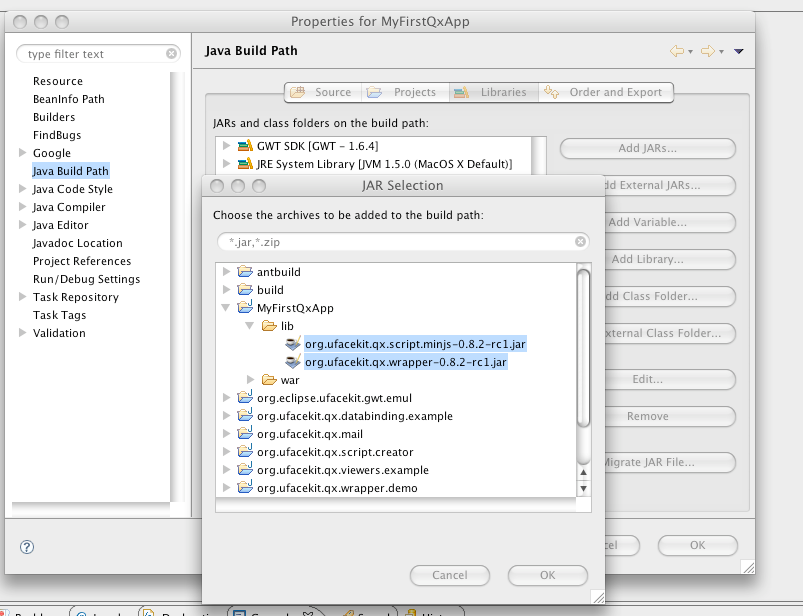
Task: Clear the 'type filter text' field
Action: (x=171, y=54)
